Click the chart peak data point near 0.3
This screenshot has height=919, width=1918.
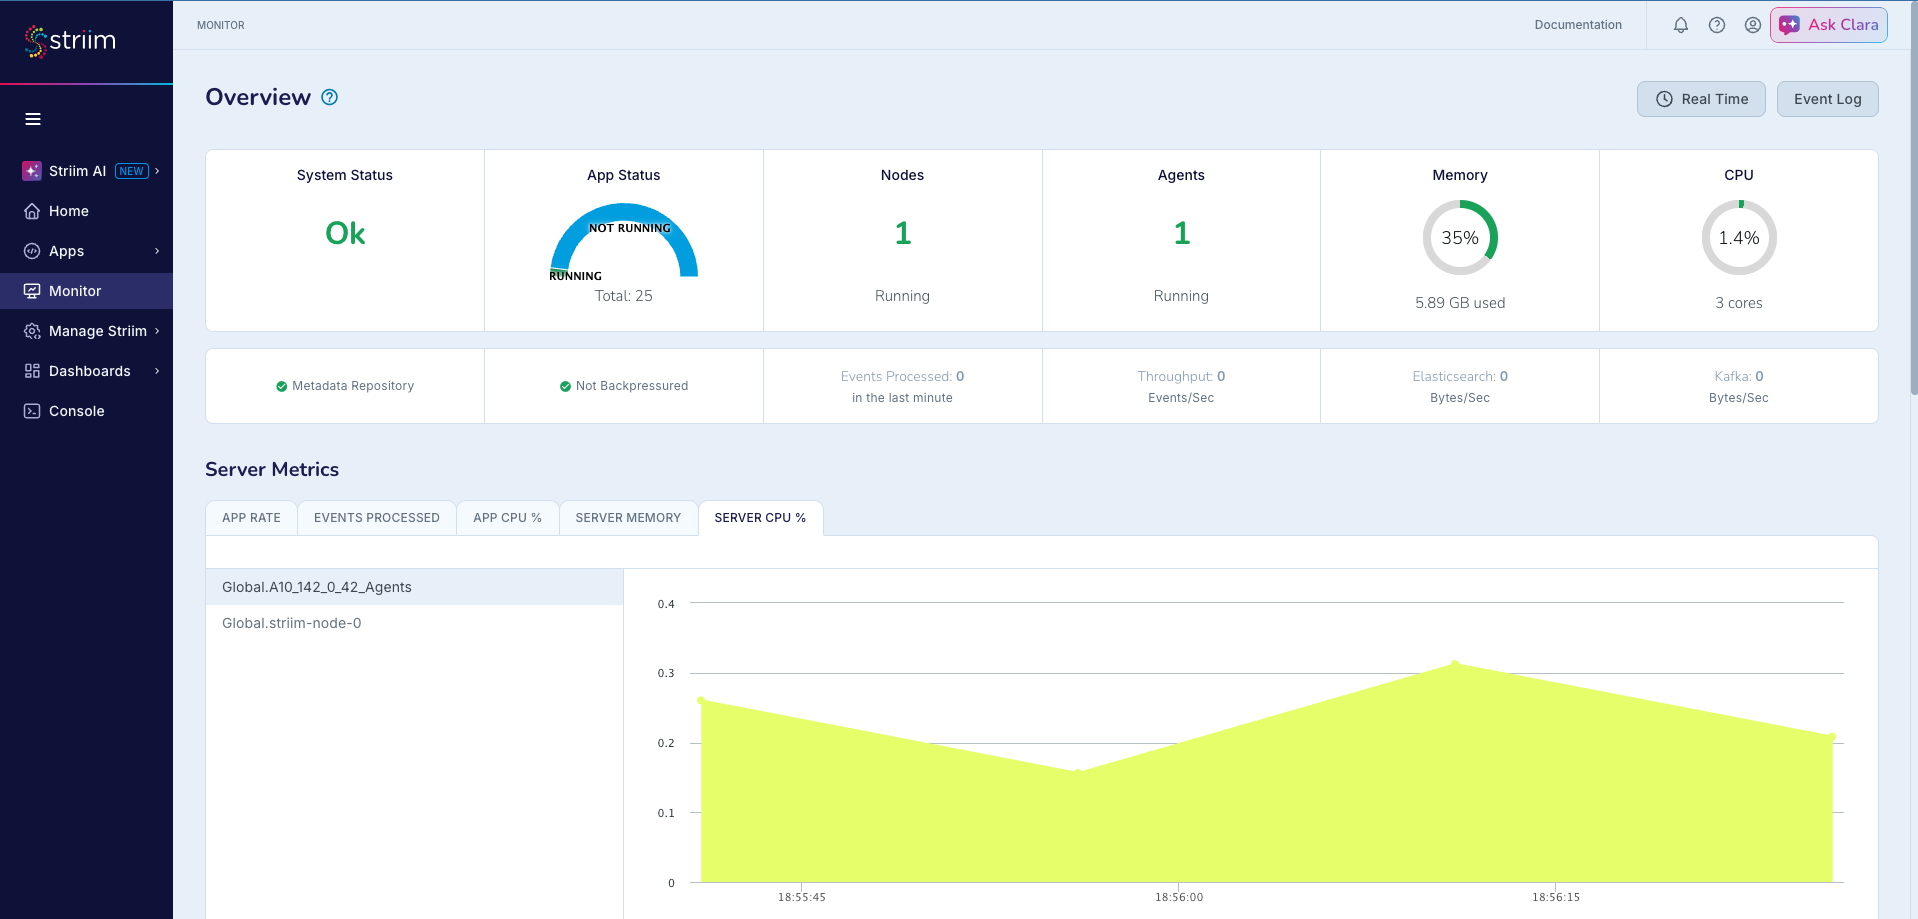click(1455, 664)
